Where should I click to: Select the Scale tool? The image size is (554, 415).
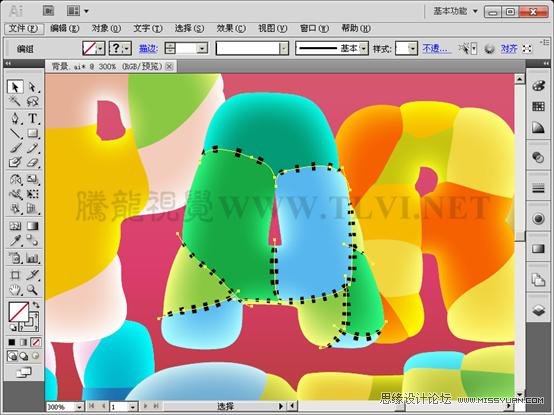(x=32, y=179)
